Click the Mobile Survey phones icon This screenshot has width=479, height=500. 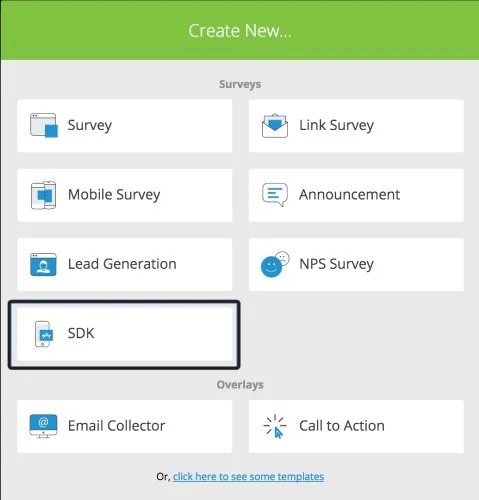43,195
